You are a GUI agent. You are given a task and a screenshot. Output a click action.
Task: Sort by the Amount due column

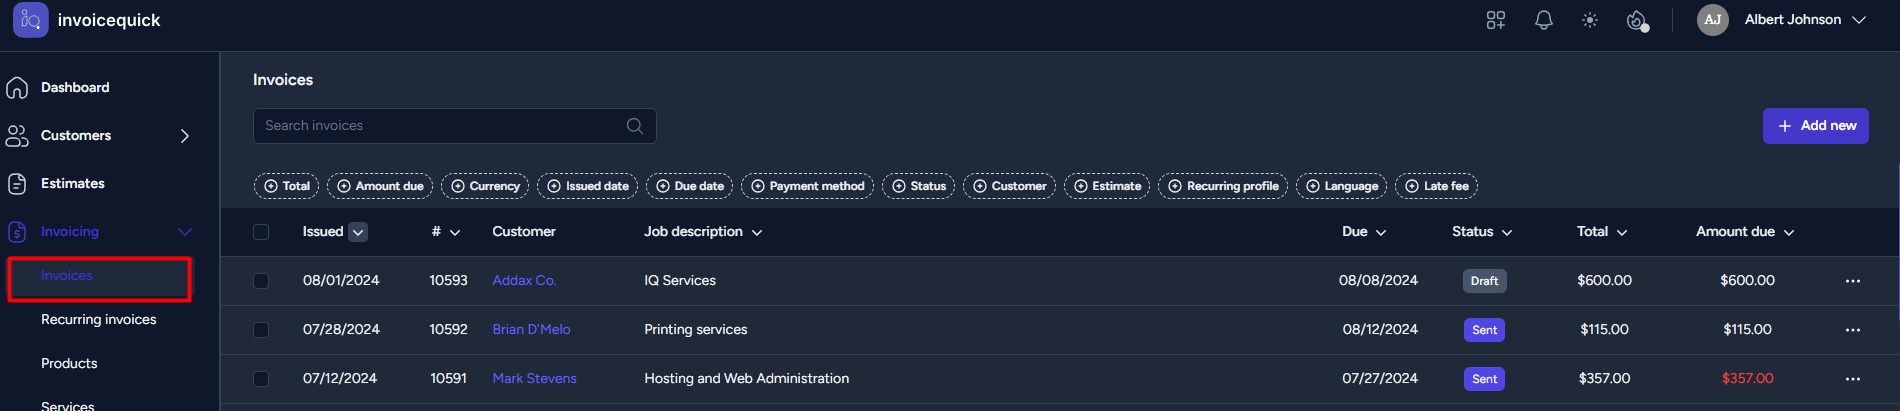coord(1745,232)
